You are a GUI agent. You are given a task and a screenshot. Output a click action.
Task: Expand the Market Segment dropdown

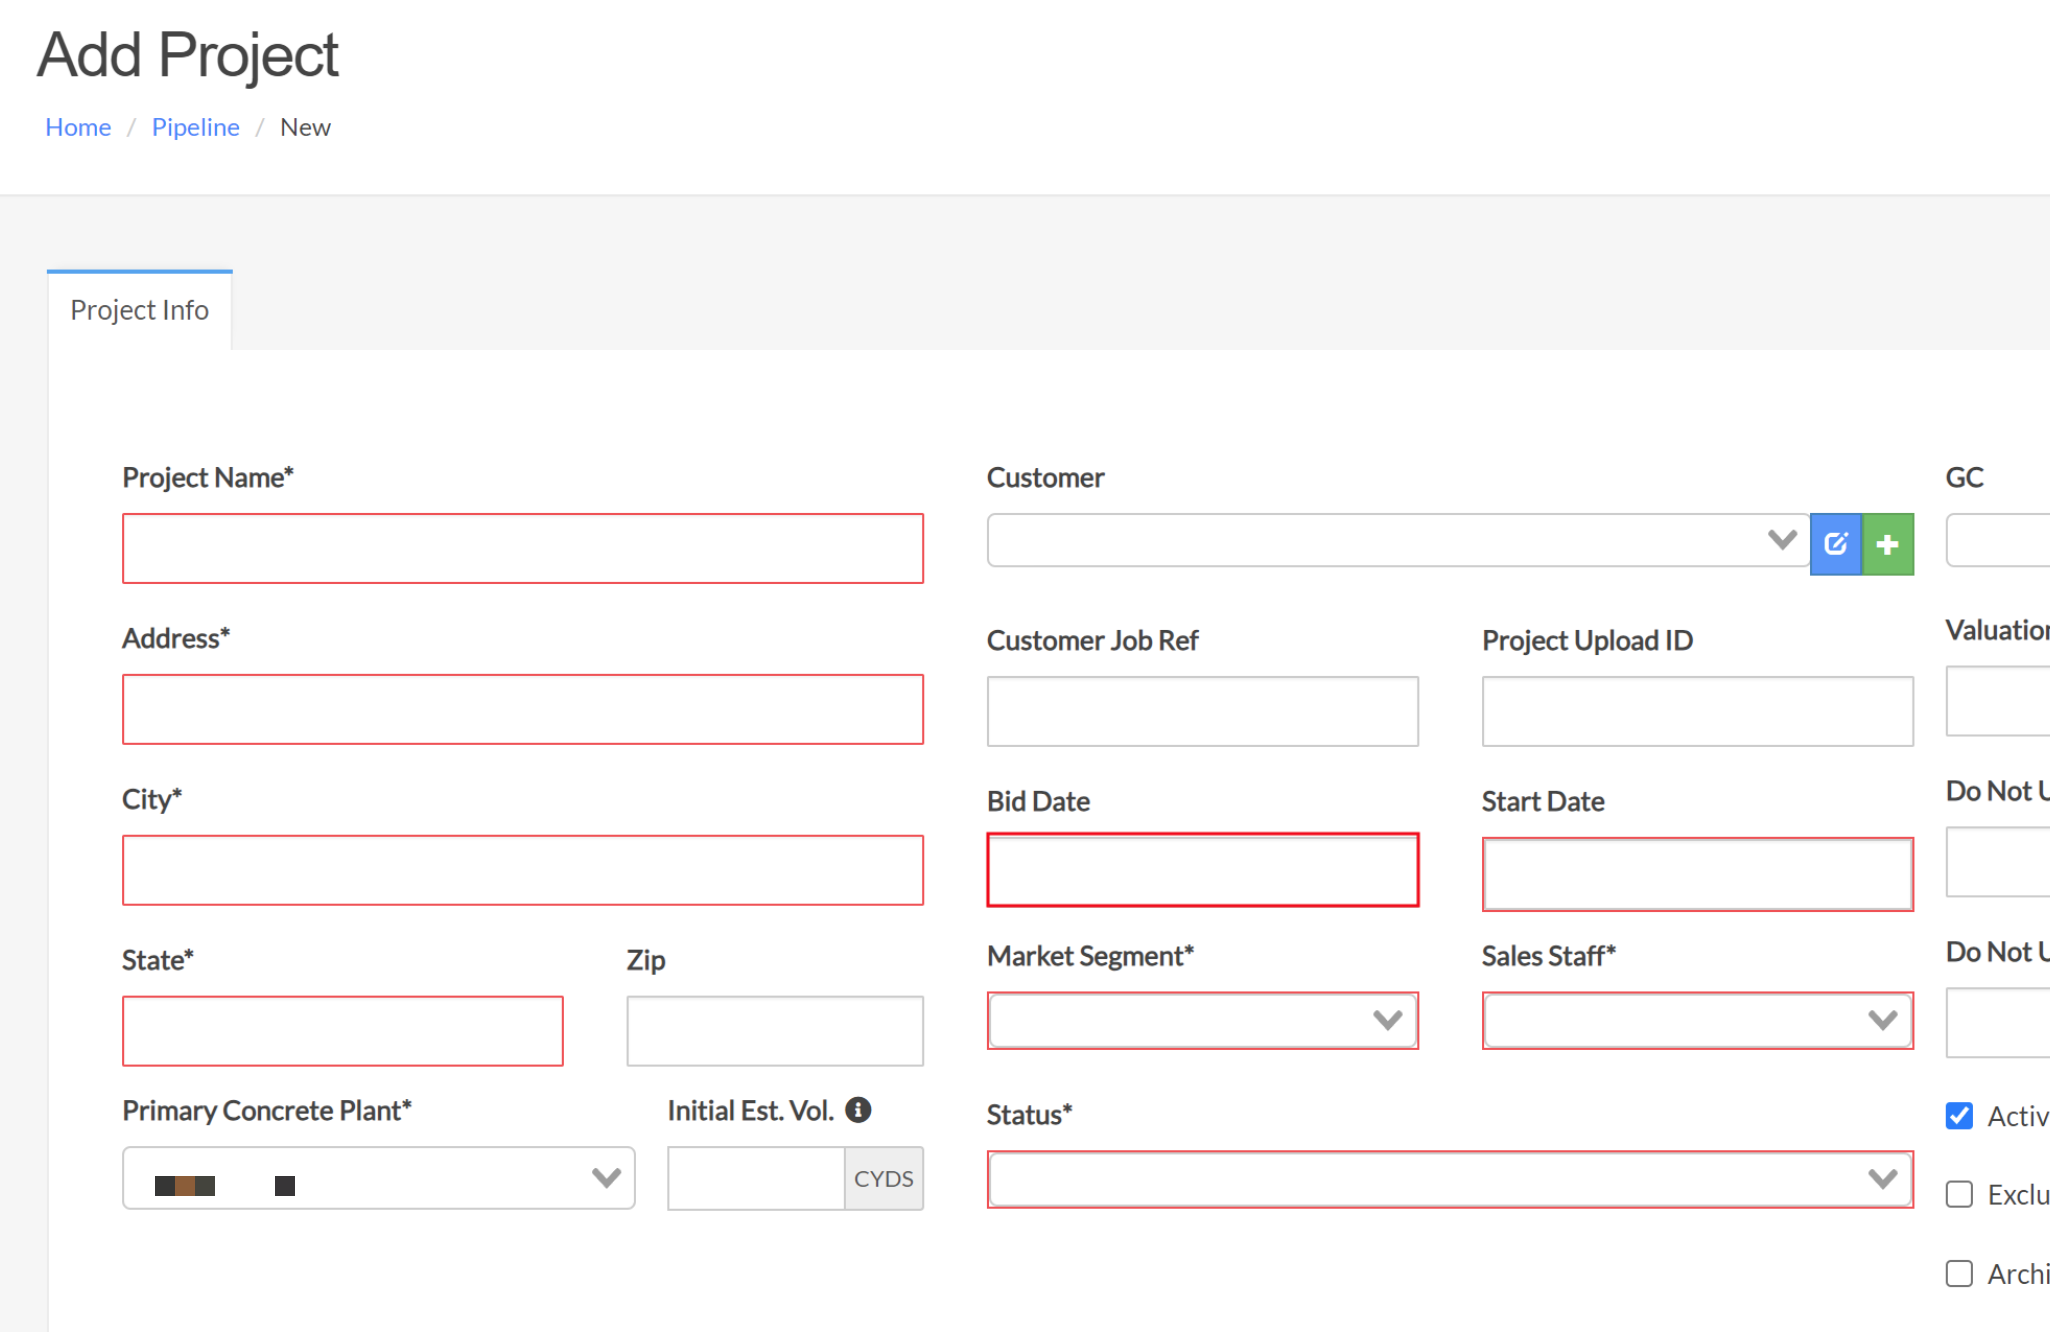click(1202, 1020)
